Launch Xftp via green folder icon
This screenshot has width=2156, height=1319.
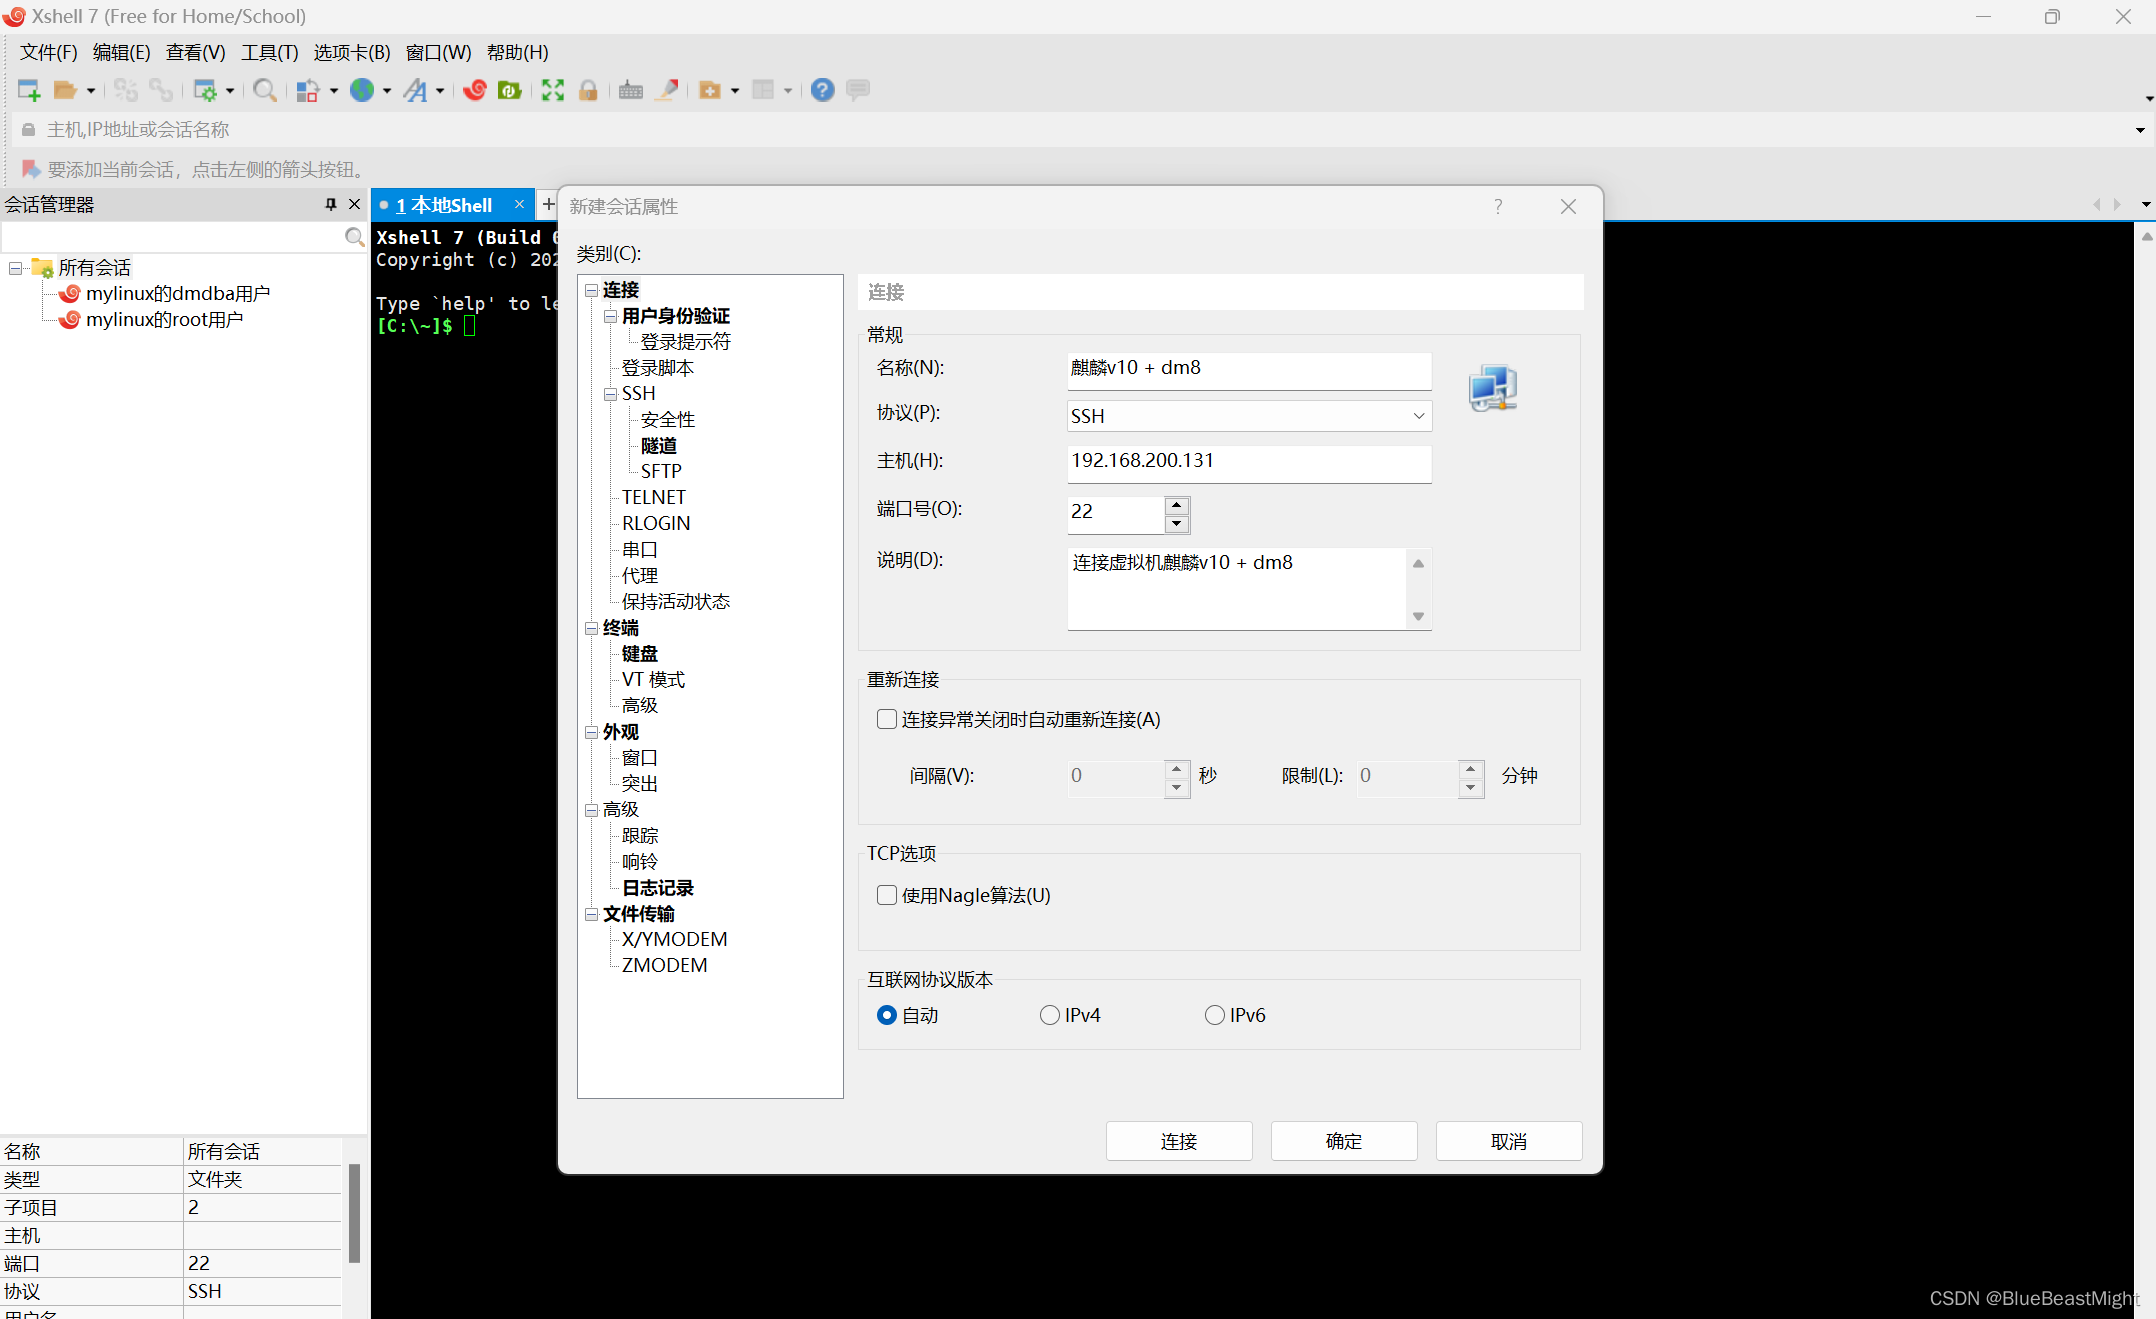(x=510, y=91)
